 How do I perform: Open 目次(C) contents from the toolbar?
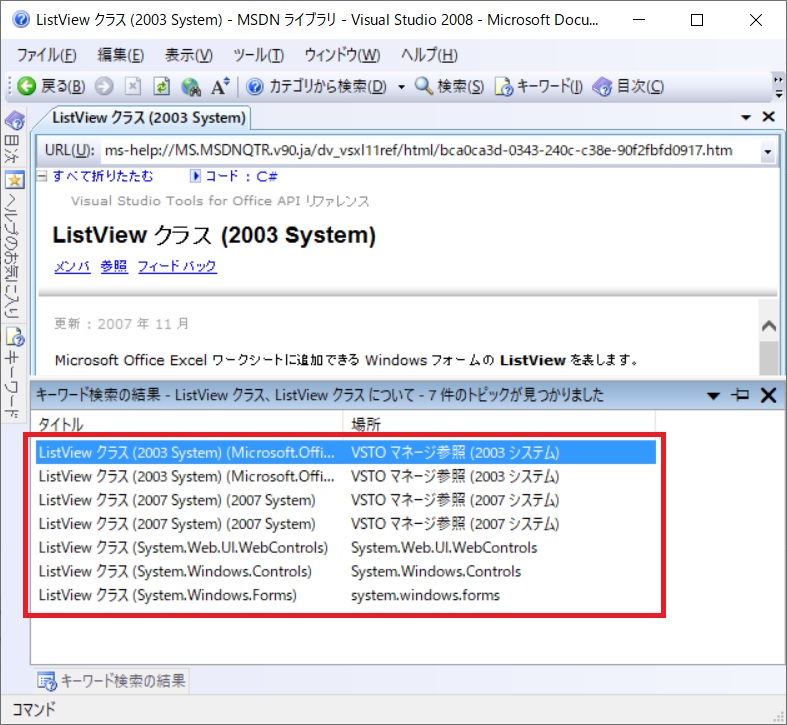(x=628, y=86)
